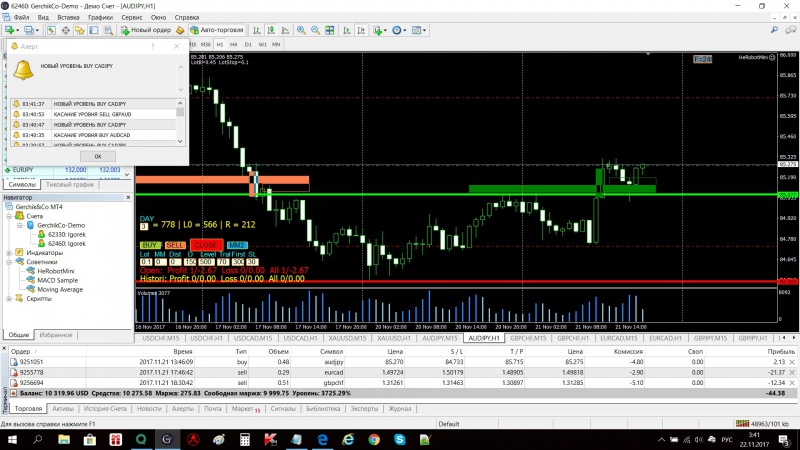Click the question mark in the Alert dialog
This screenshot has width=800, height=450.
pos(153,46)
